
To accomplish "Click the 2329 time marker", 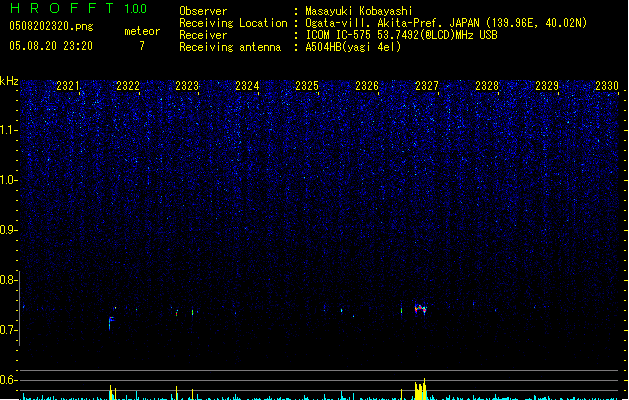I will [x=547, y=86].
